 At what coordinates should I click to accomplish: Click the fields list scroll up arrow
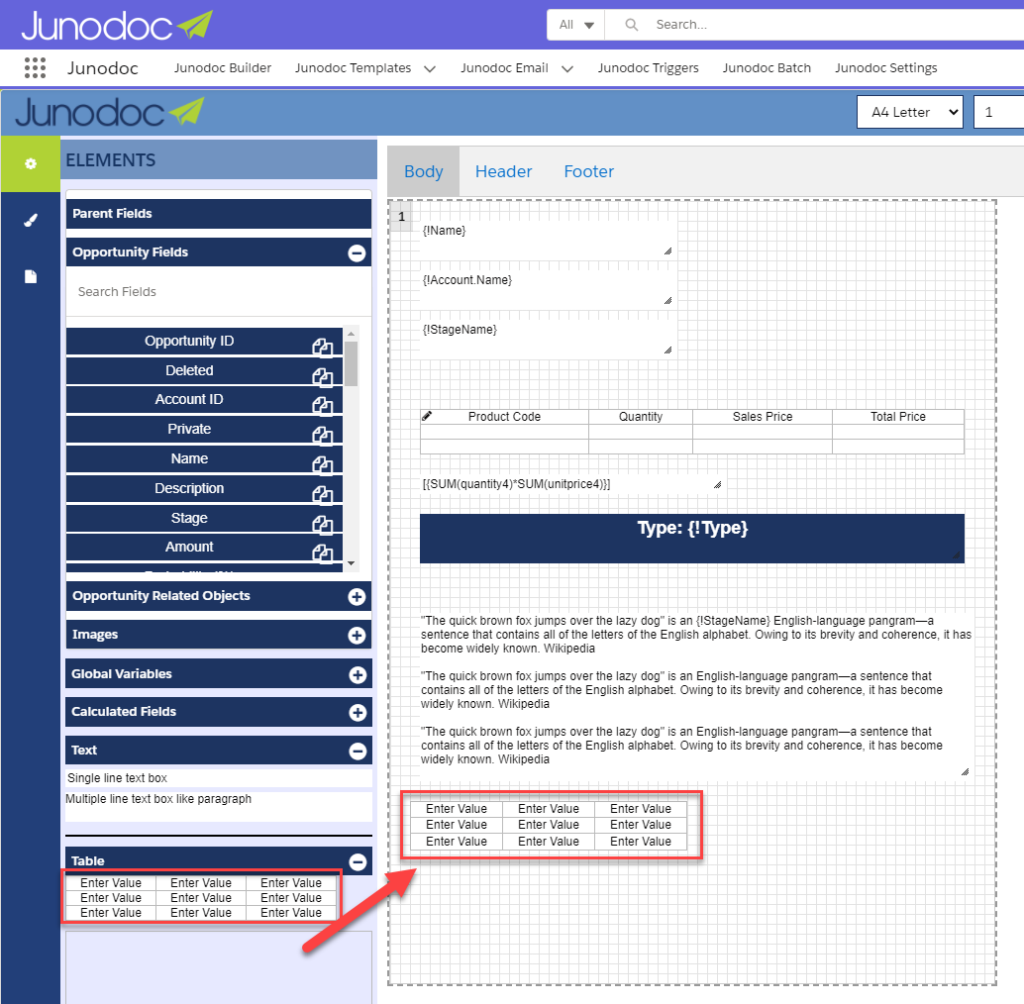click(351, 333)
